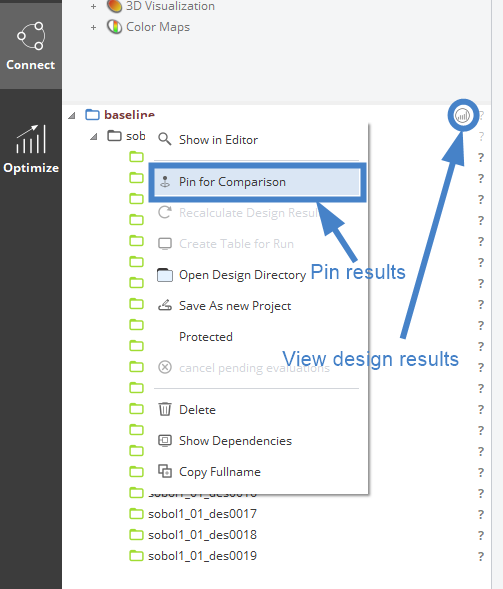Click the 3D Visualization sphere icon
Viewport: 503px width, 589px height.
[114, 6]
